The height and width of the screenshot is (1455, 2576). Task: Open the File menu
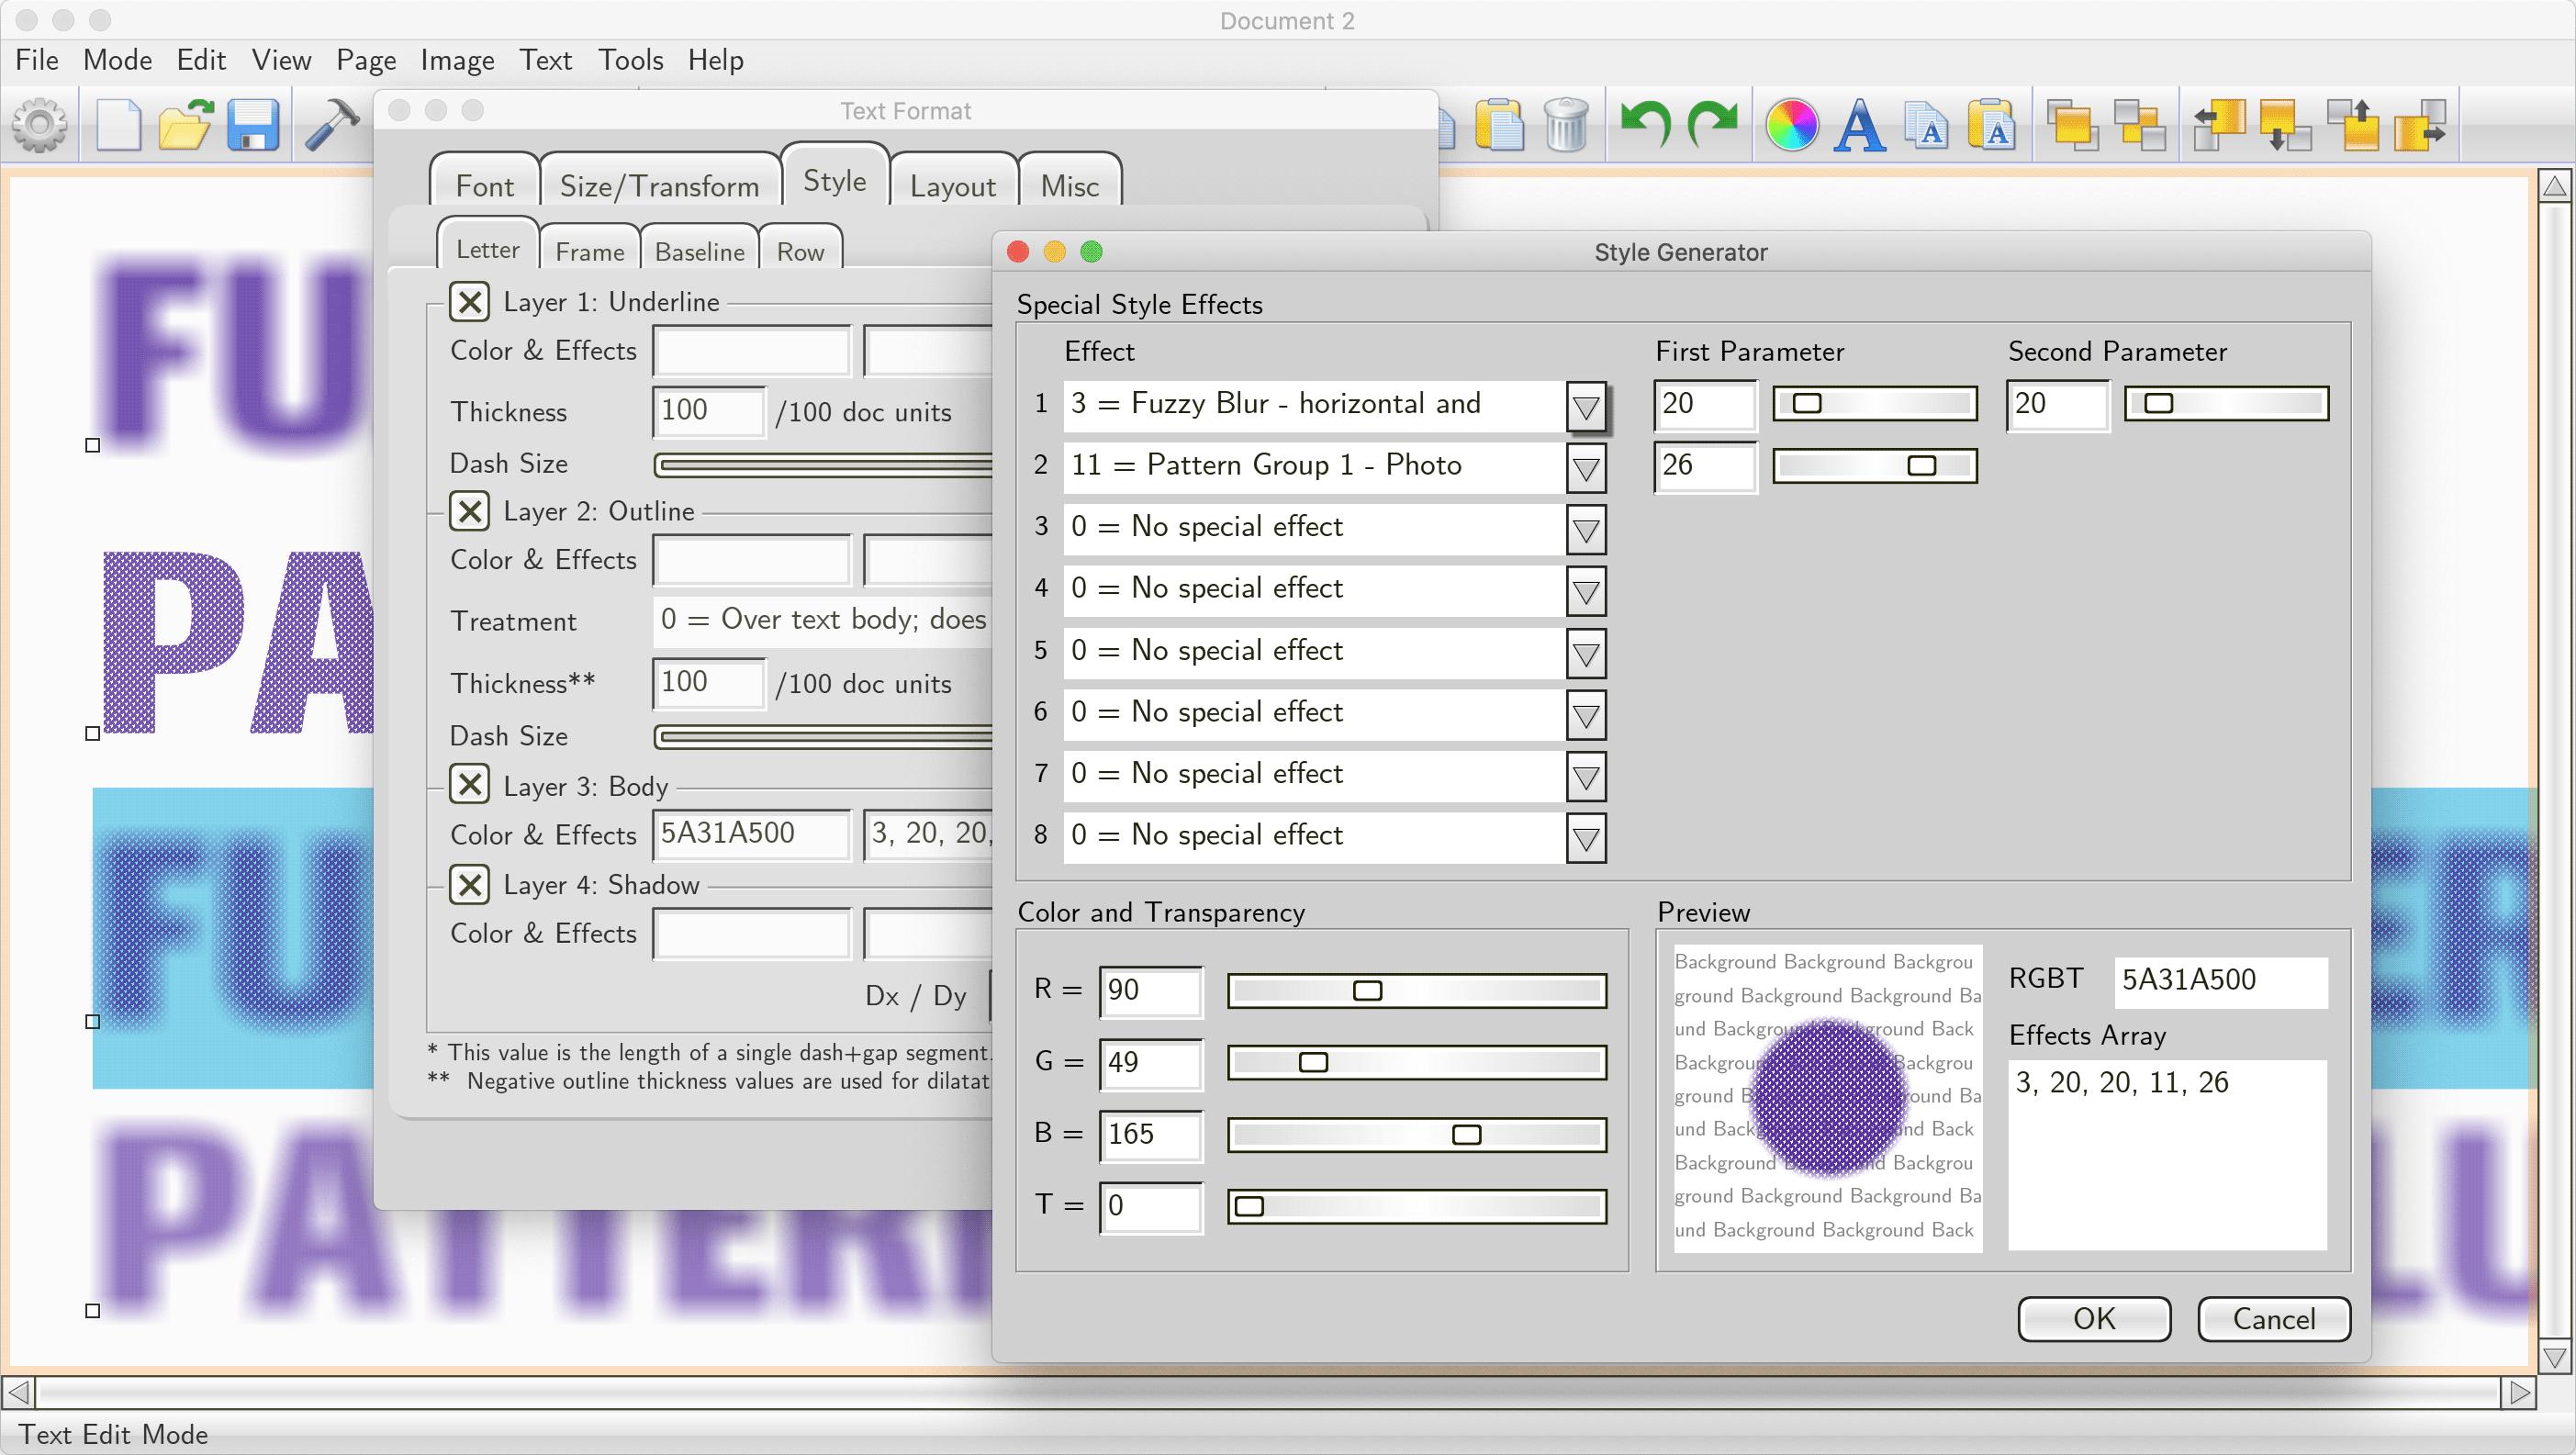click(37, 60)
